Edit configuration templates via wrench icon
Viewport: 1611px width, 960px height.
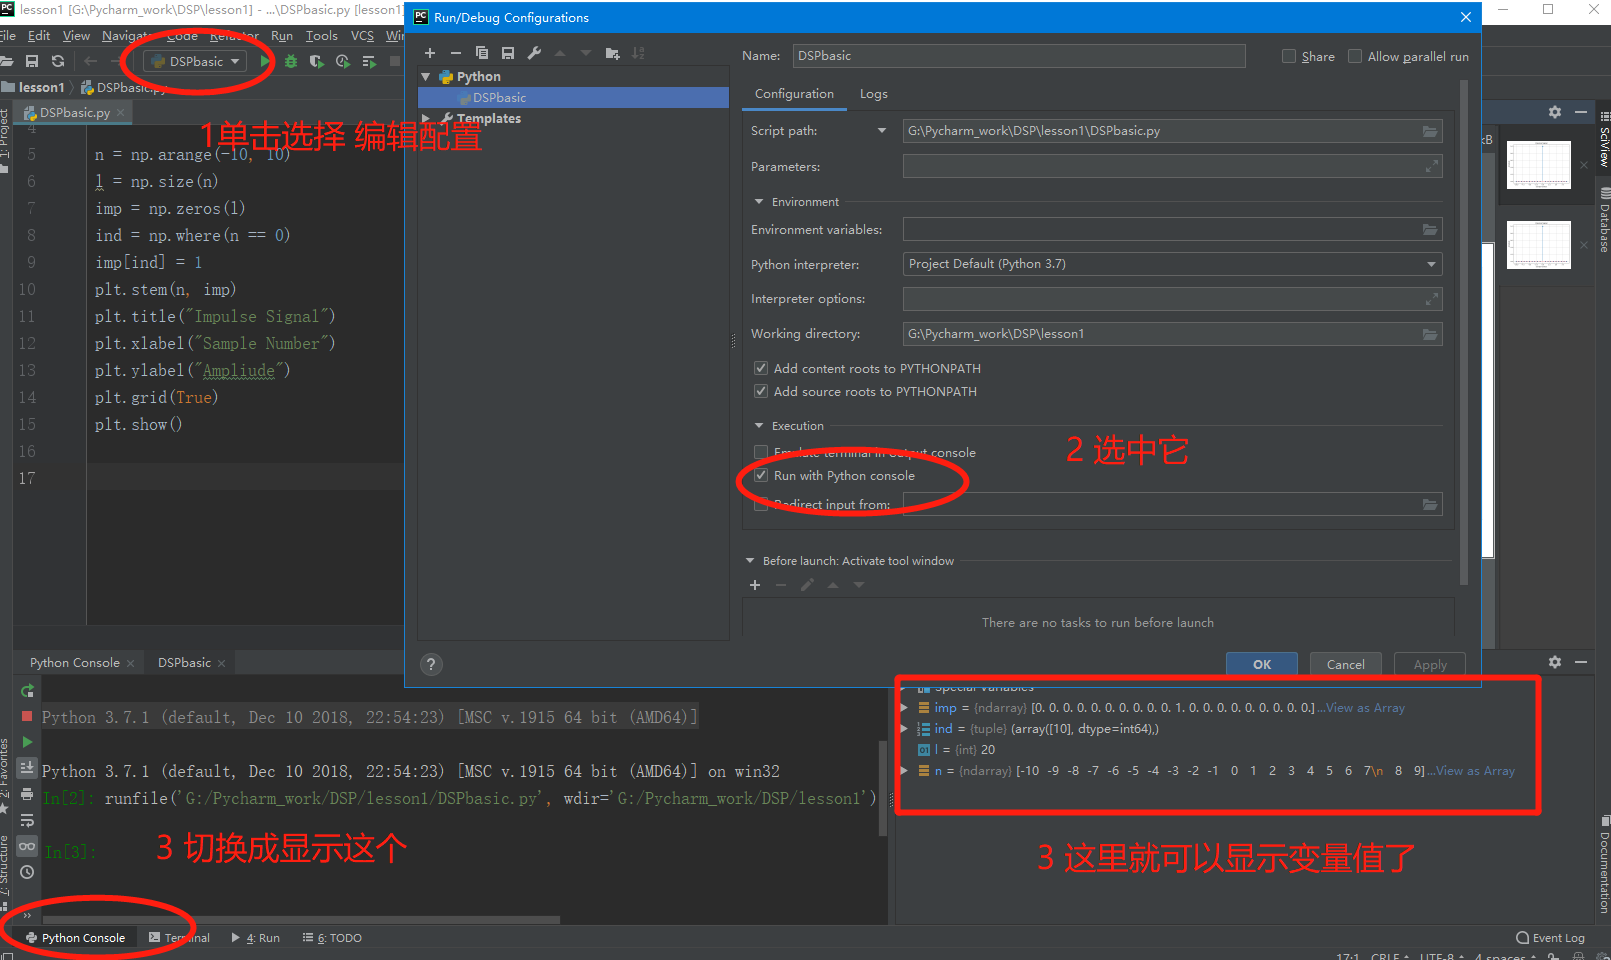tap(534, 53)
